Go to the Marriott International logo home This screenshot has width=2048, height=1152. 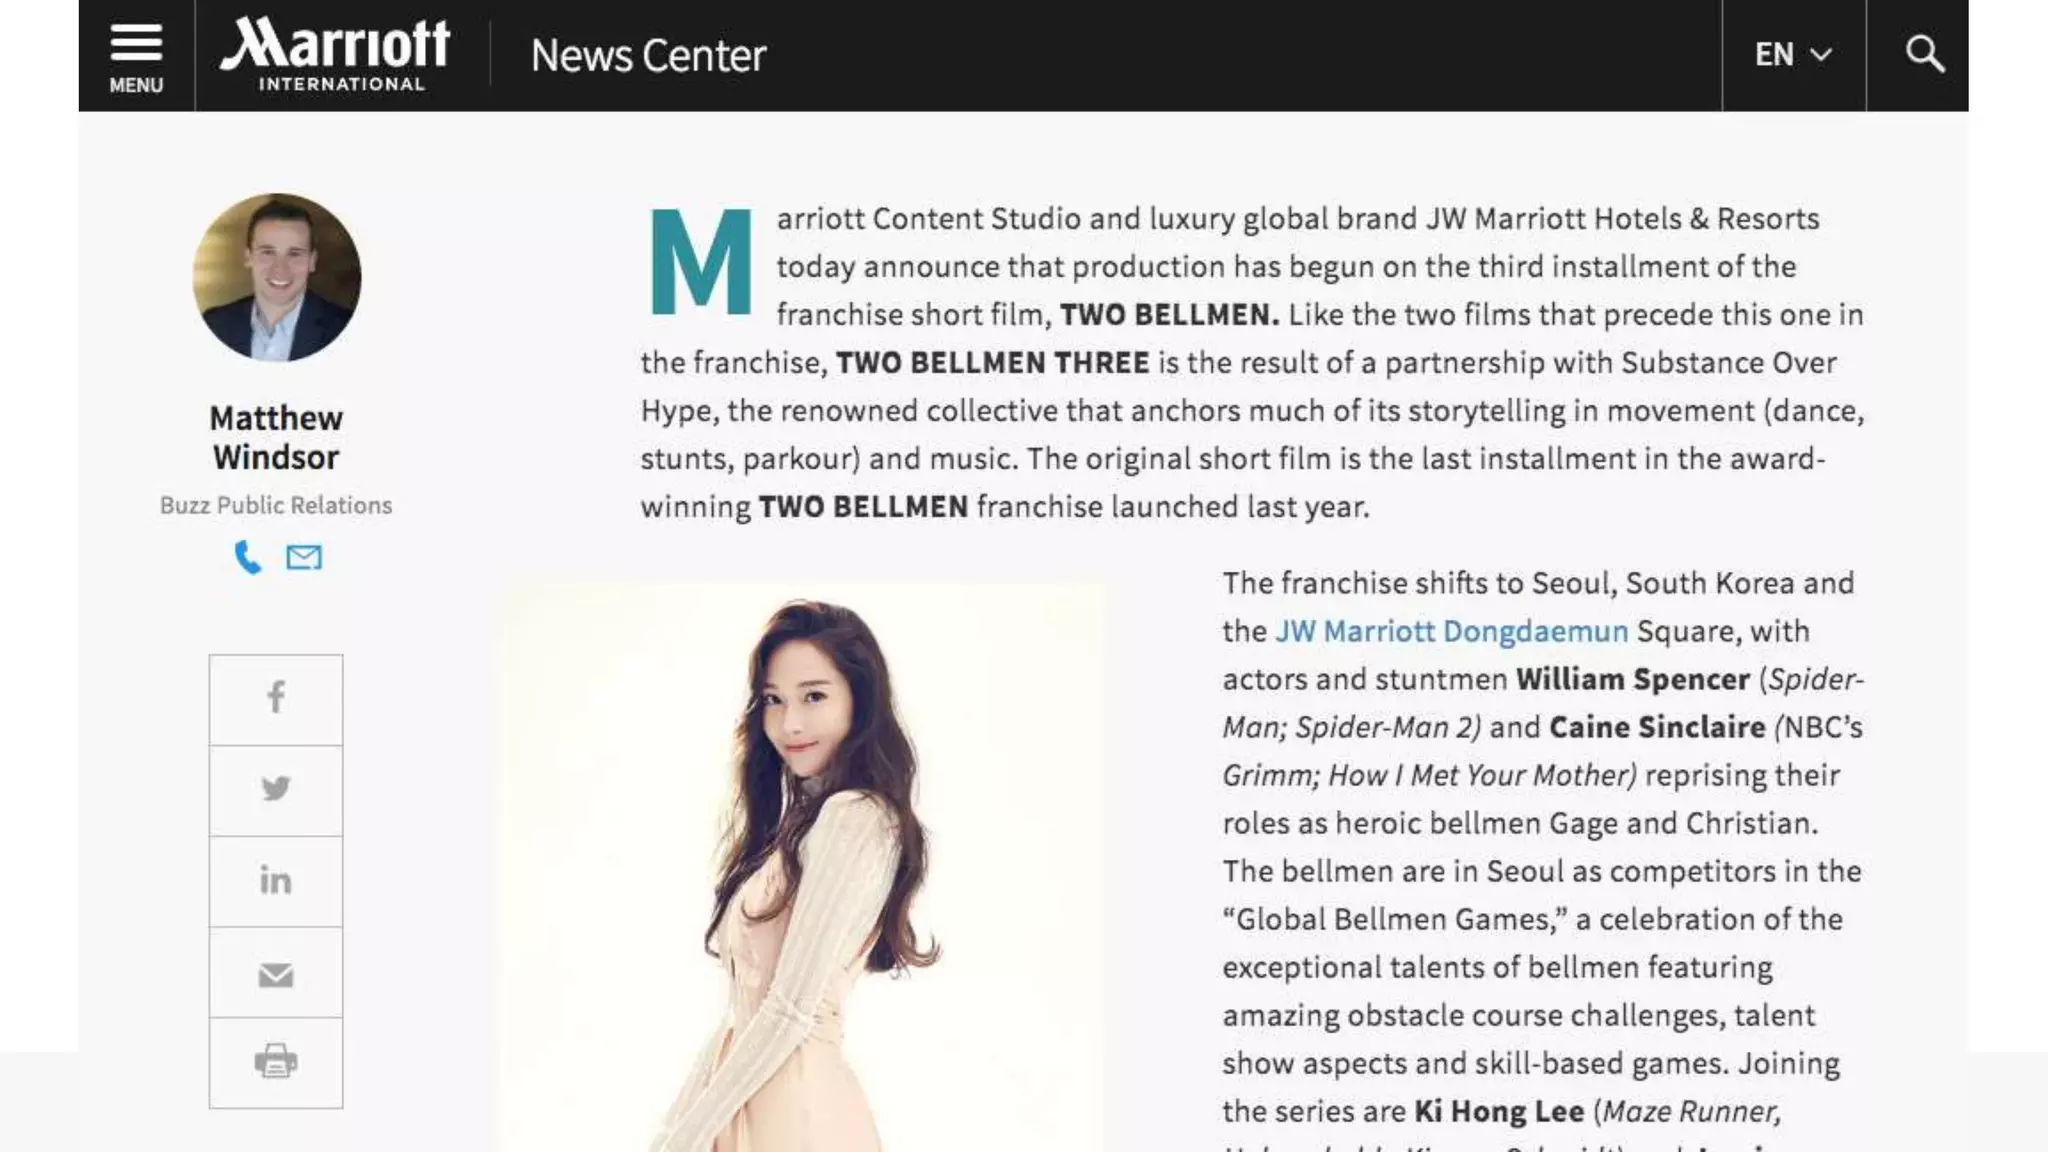point(336,55)
